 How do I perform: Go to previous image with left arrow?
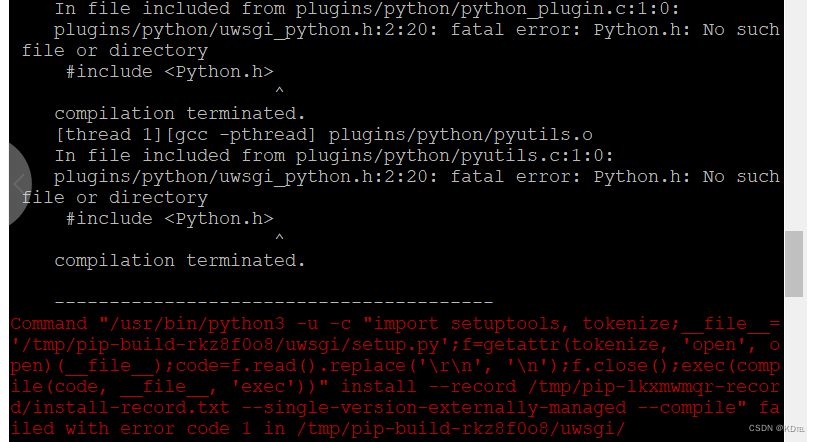(20, 184)
